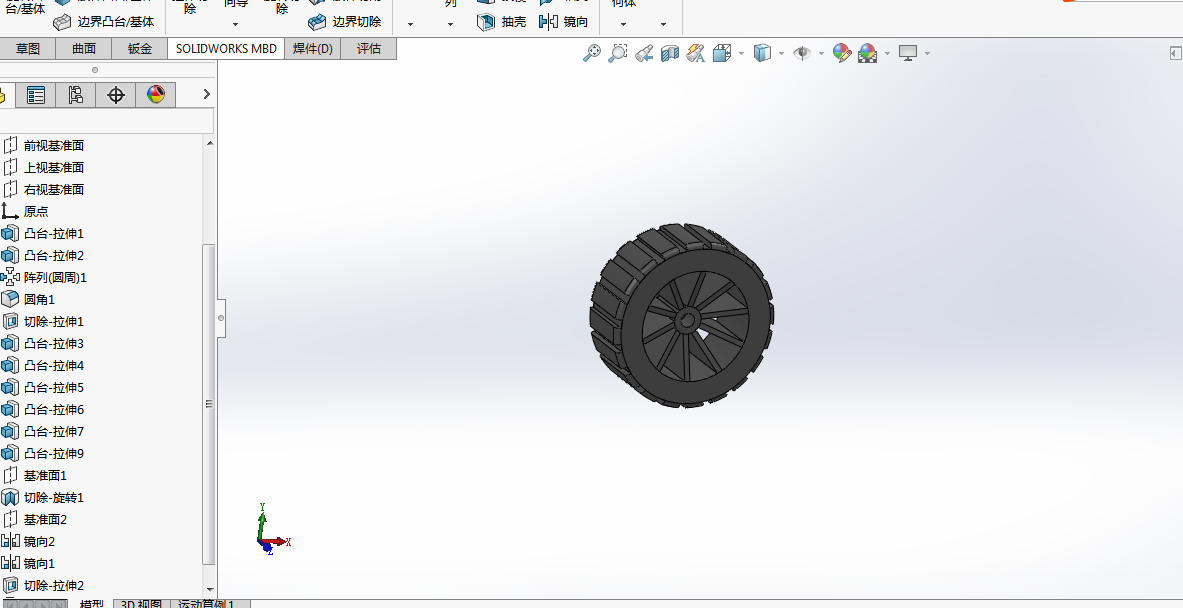1183x608 pixels.
Task: Select feature 凸台-拉伸5
Action: [54, 388]
